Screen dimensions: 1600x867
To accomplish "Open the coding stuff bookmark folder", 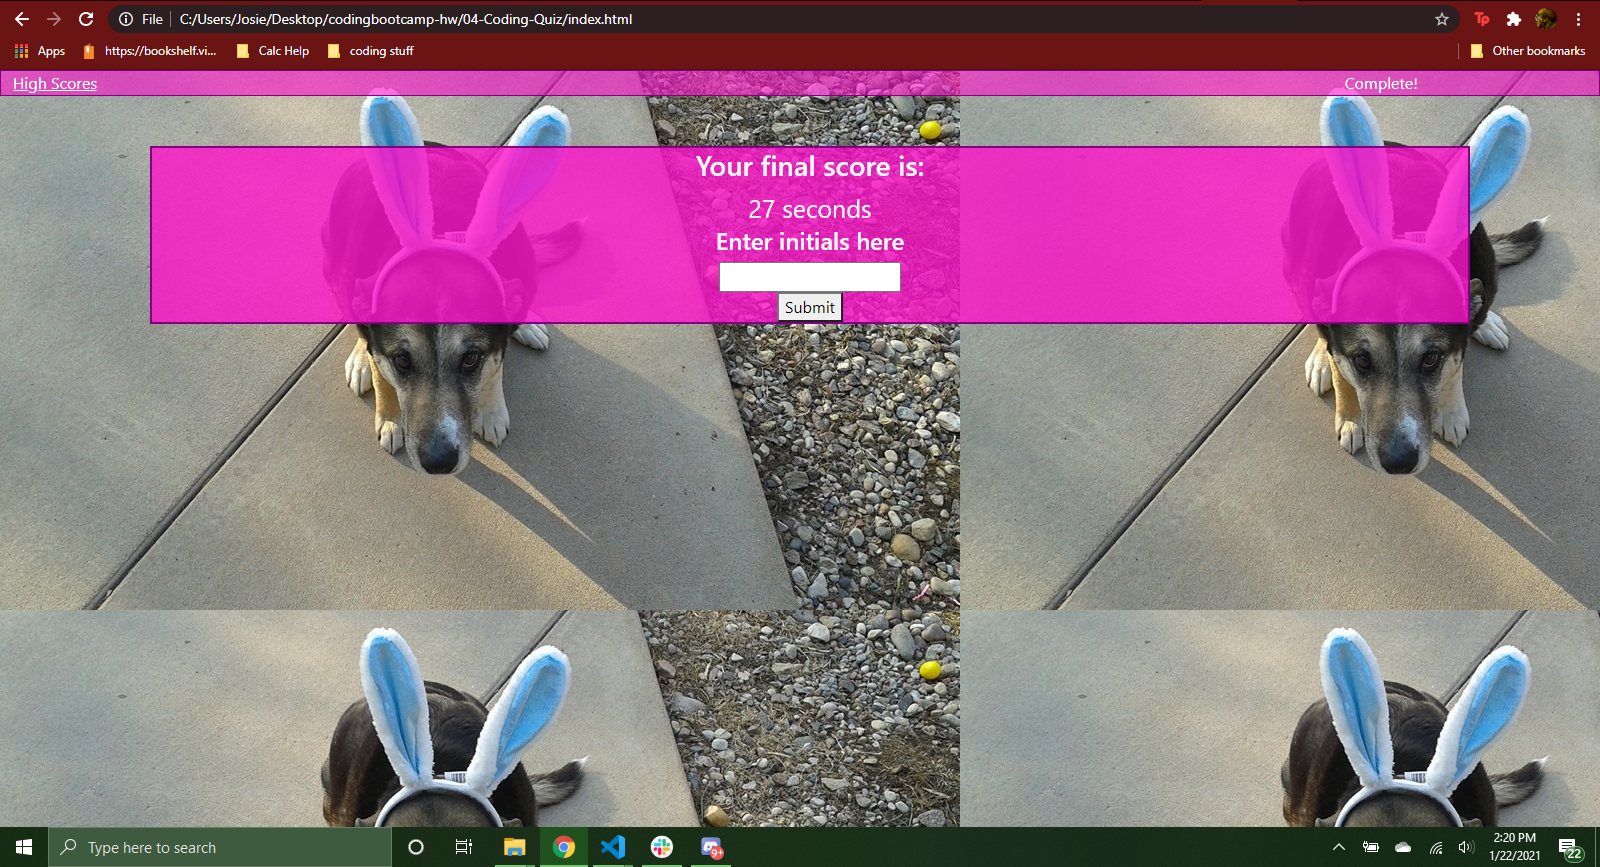I will 370,51.
